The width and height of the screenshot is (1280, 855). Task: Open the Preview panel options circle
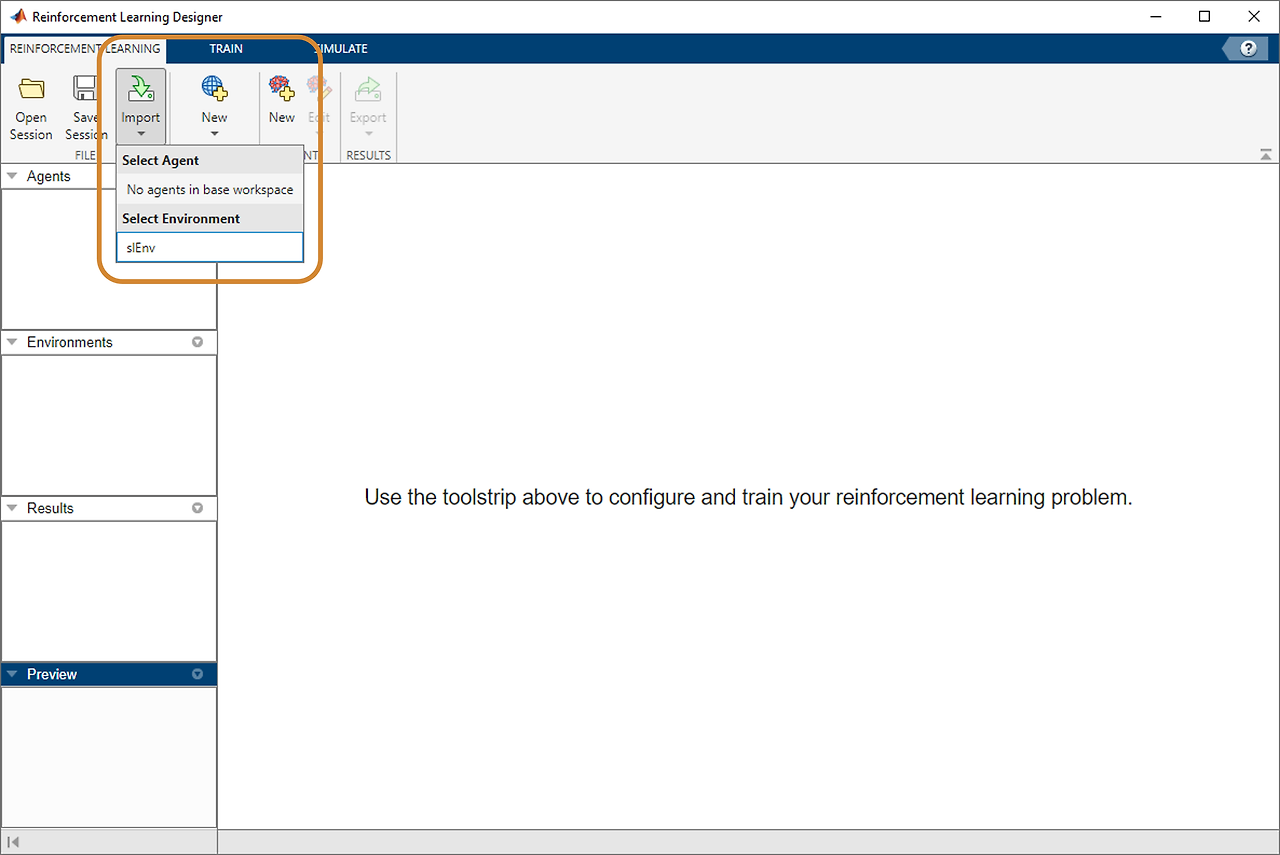(197, 674)
